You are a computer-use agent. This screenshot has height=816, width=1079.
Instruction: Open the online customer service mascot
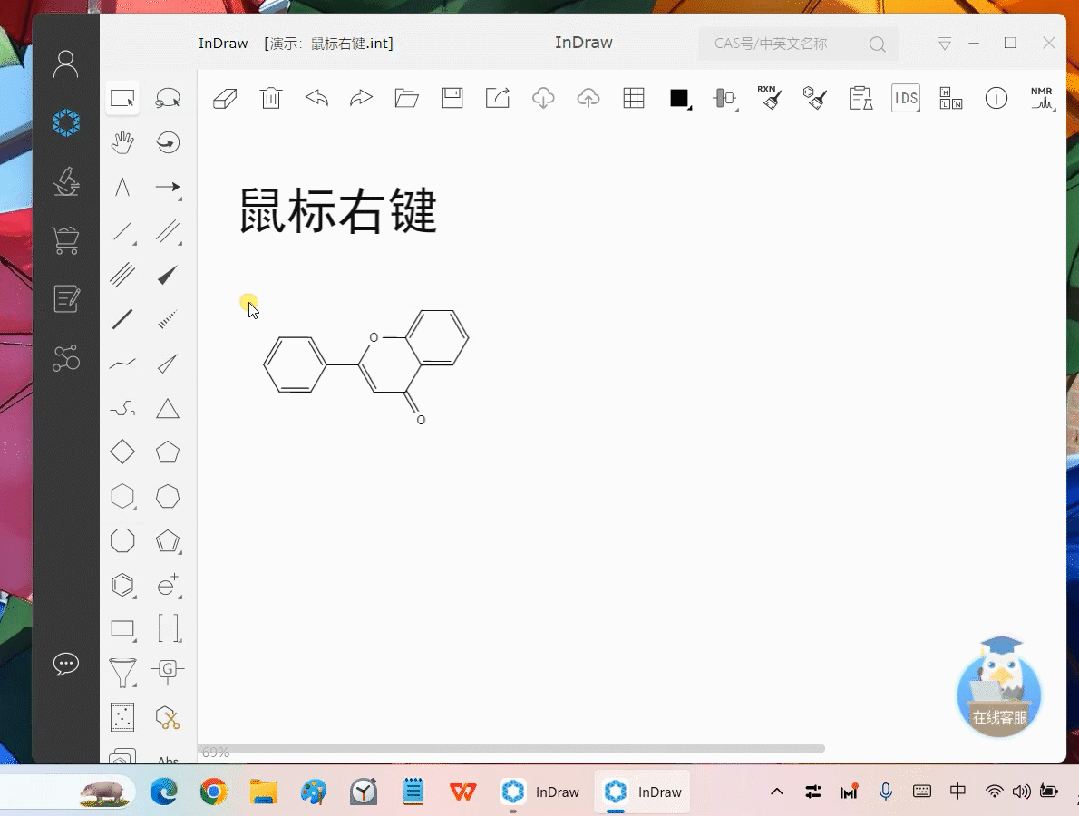coord(1000,687)
